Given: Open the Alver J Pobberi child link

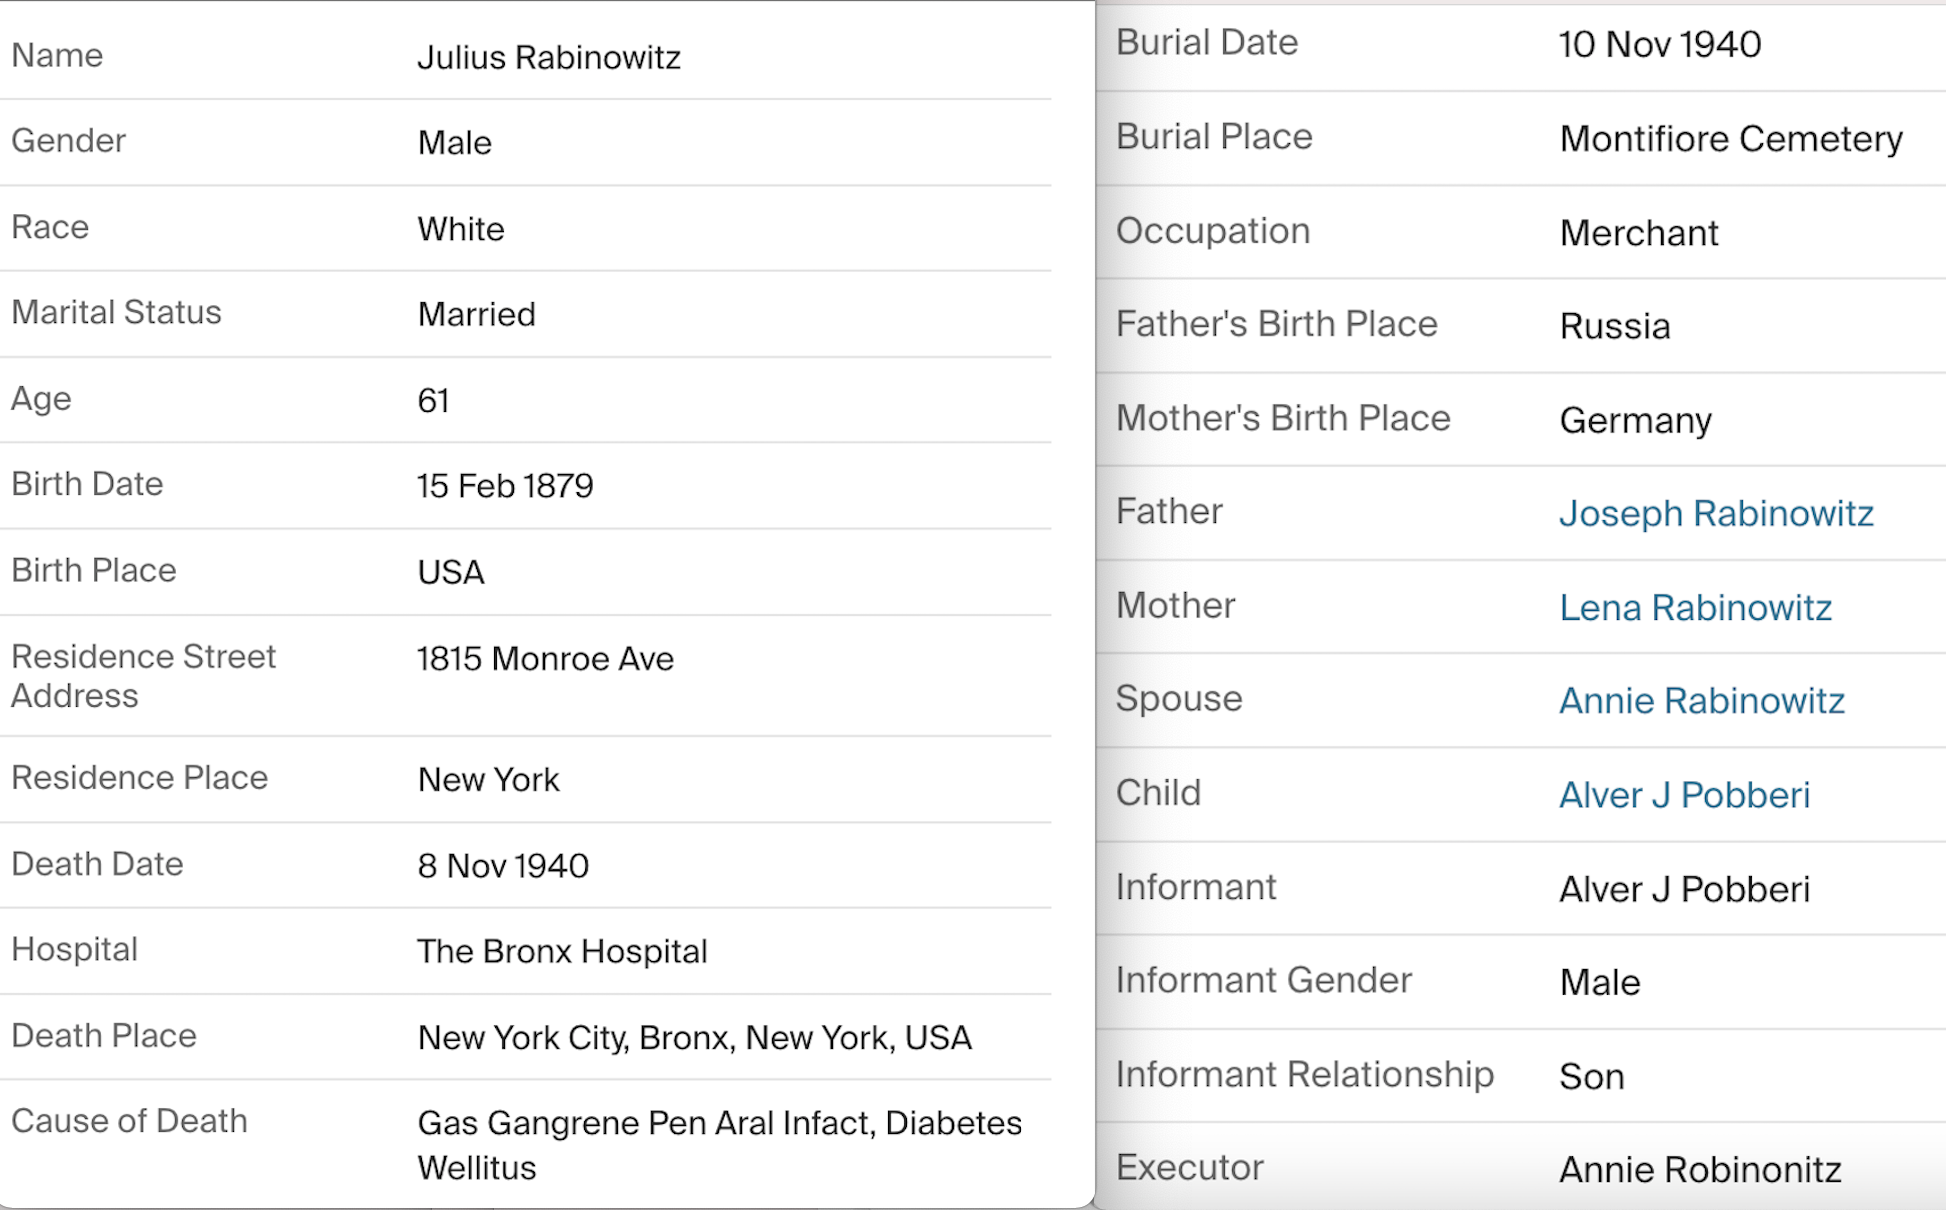Looking at the screenshot, I should click(x=1684, y=794).
